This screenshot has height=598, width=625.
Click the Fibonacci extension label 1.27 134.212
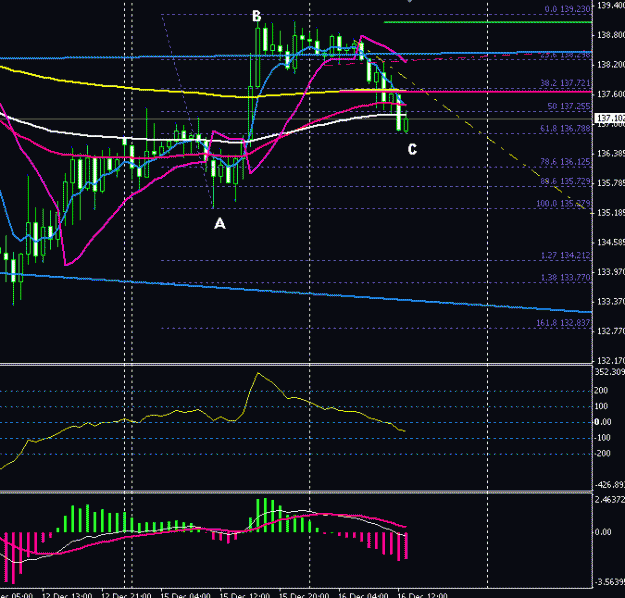coord(566,255)
